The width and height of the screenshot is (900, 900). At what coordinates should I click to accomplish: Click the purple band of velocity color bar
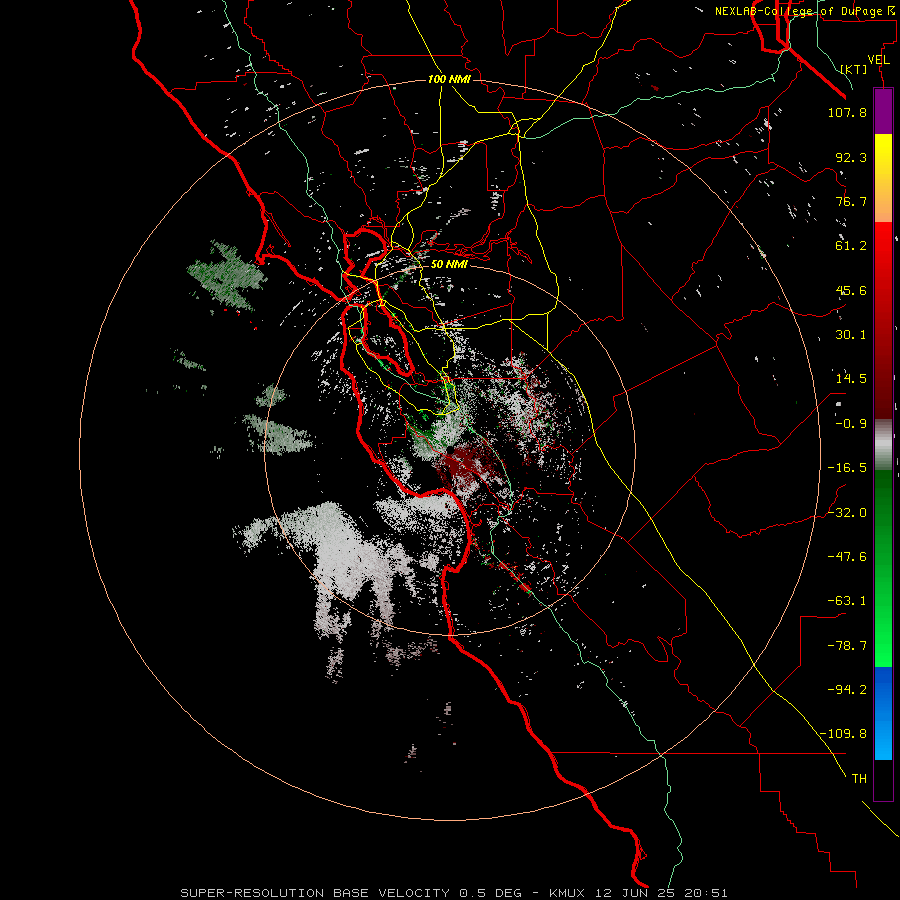[883, 111]
